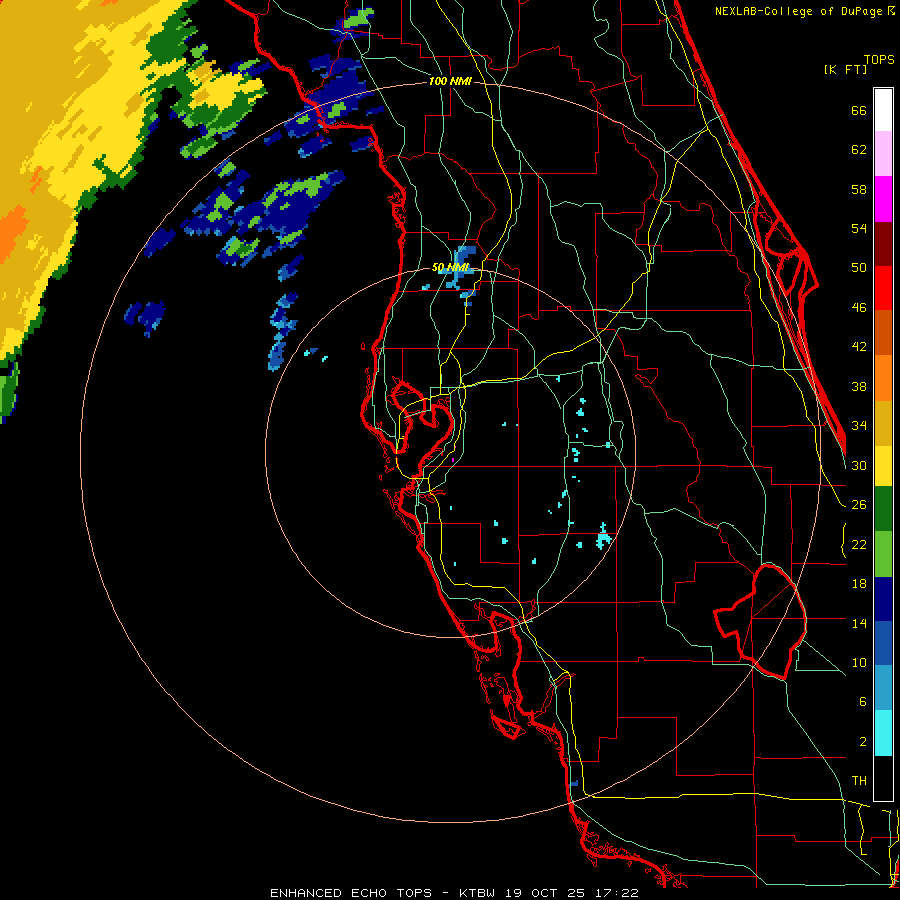The image size is (900, 900).
Task: Click the "50 NMI" range ring label
Action: point(451,267)
